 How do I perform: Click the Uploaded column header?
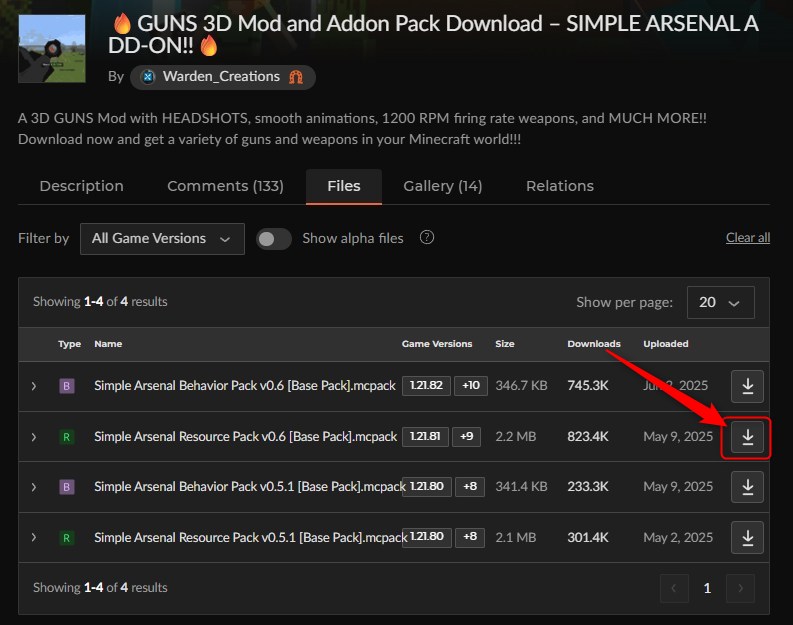[666, 344]
